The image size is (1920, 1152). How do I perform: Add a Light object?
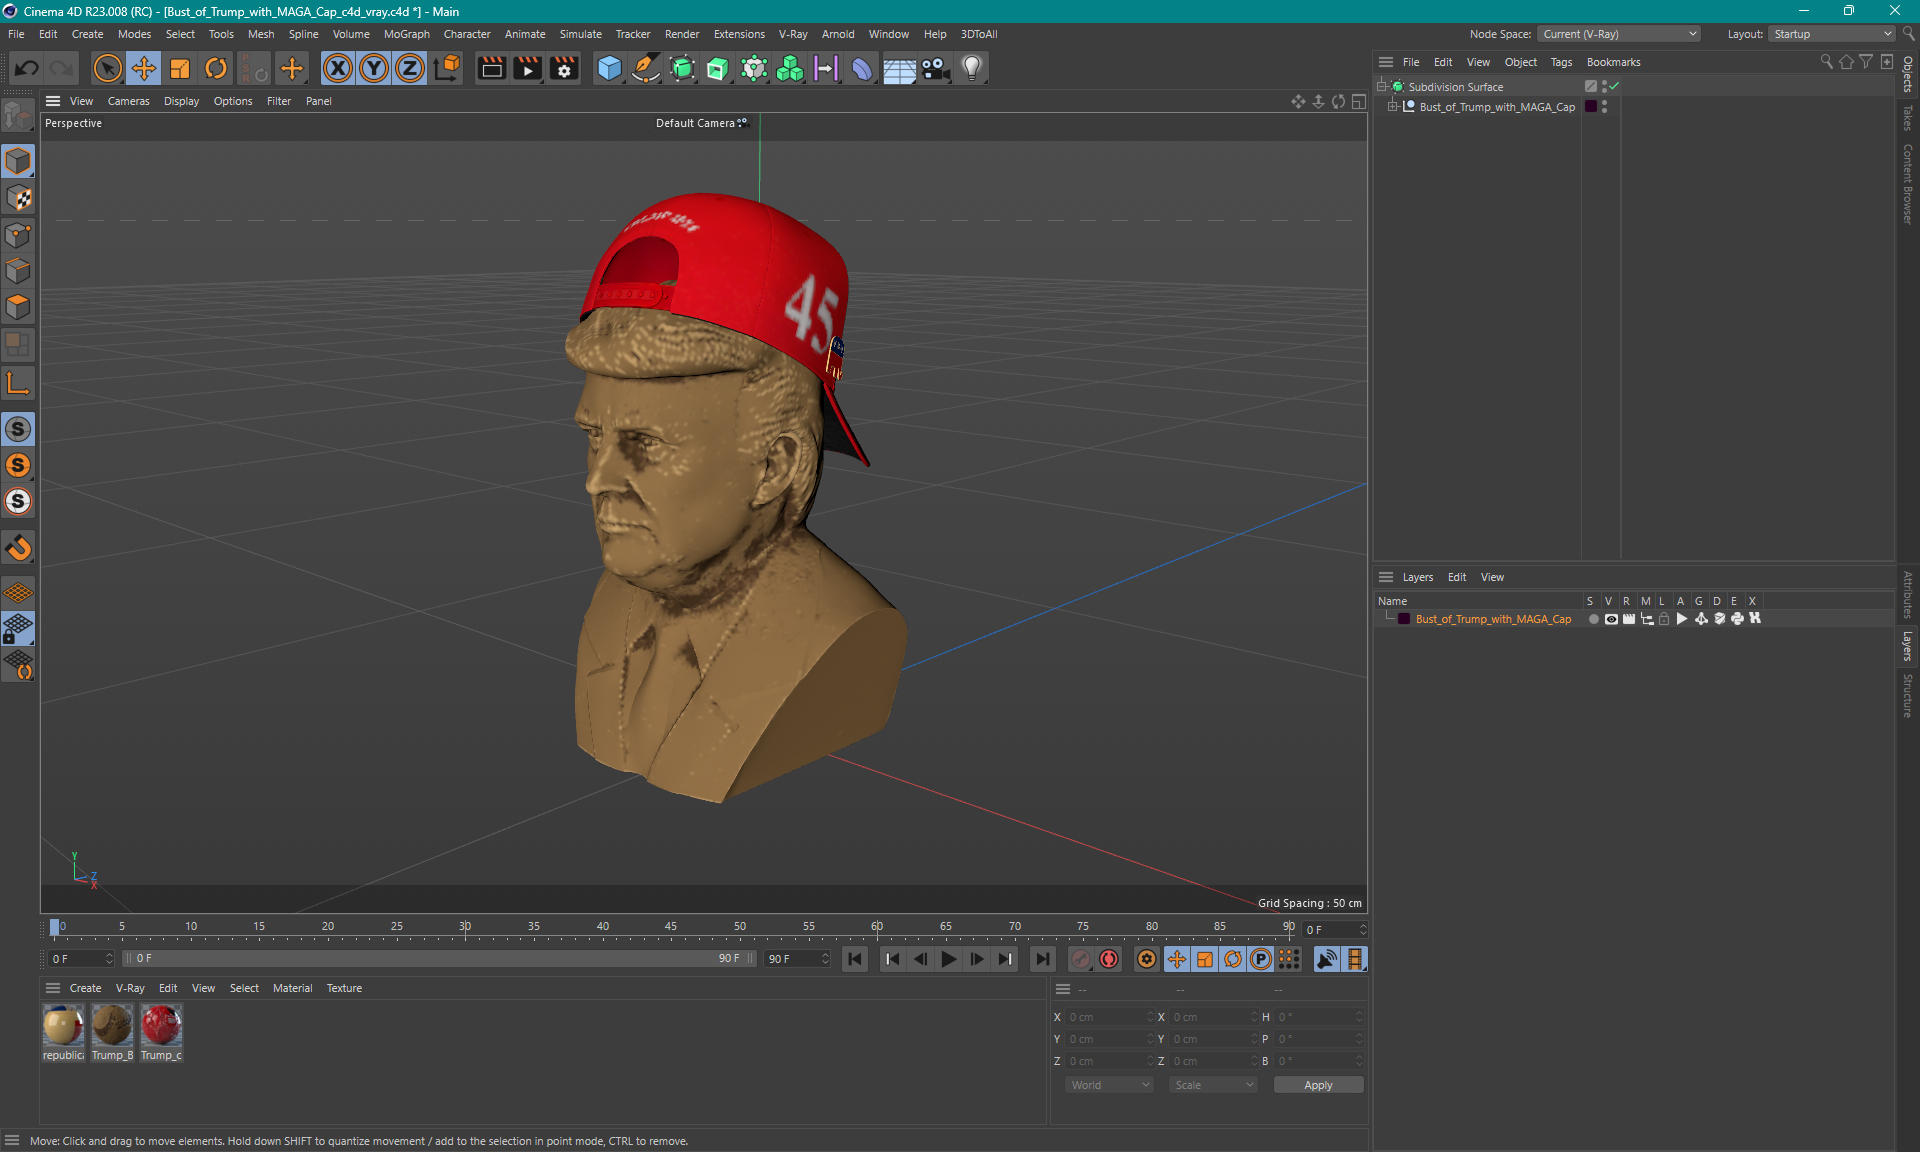(x=972, y=68)
